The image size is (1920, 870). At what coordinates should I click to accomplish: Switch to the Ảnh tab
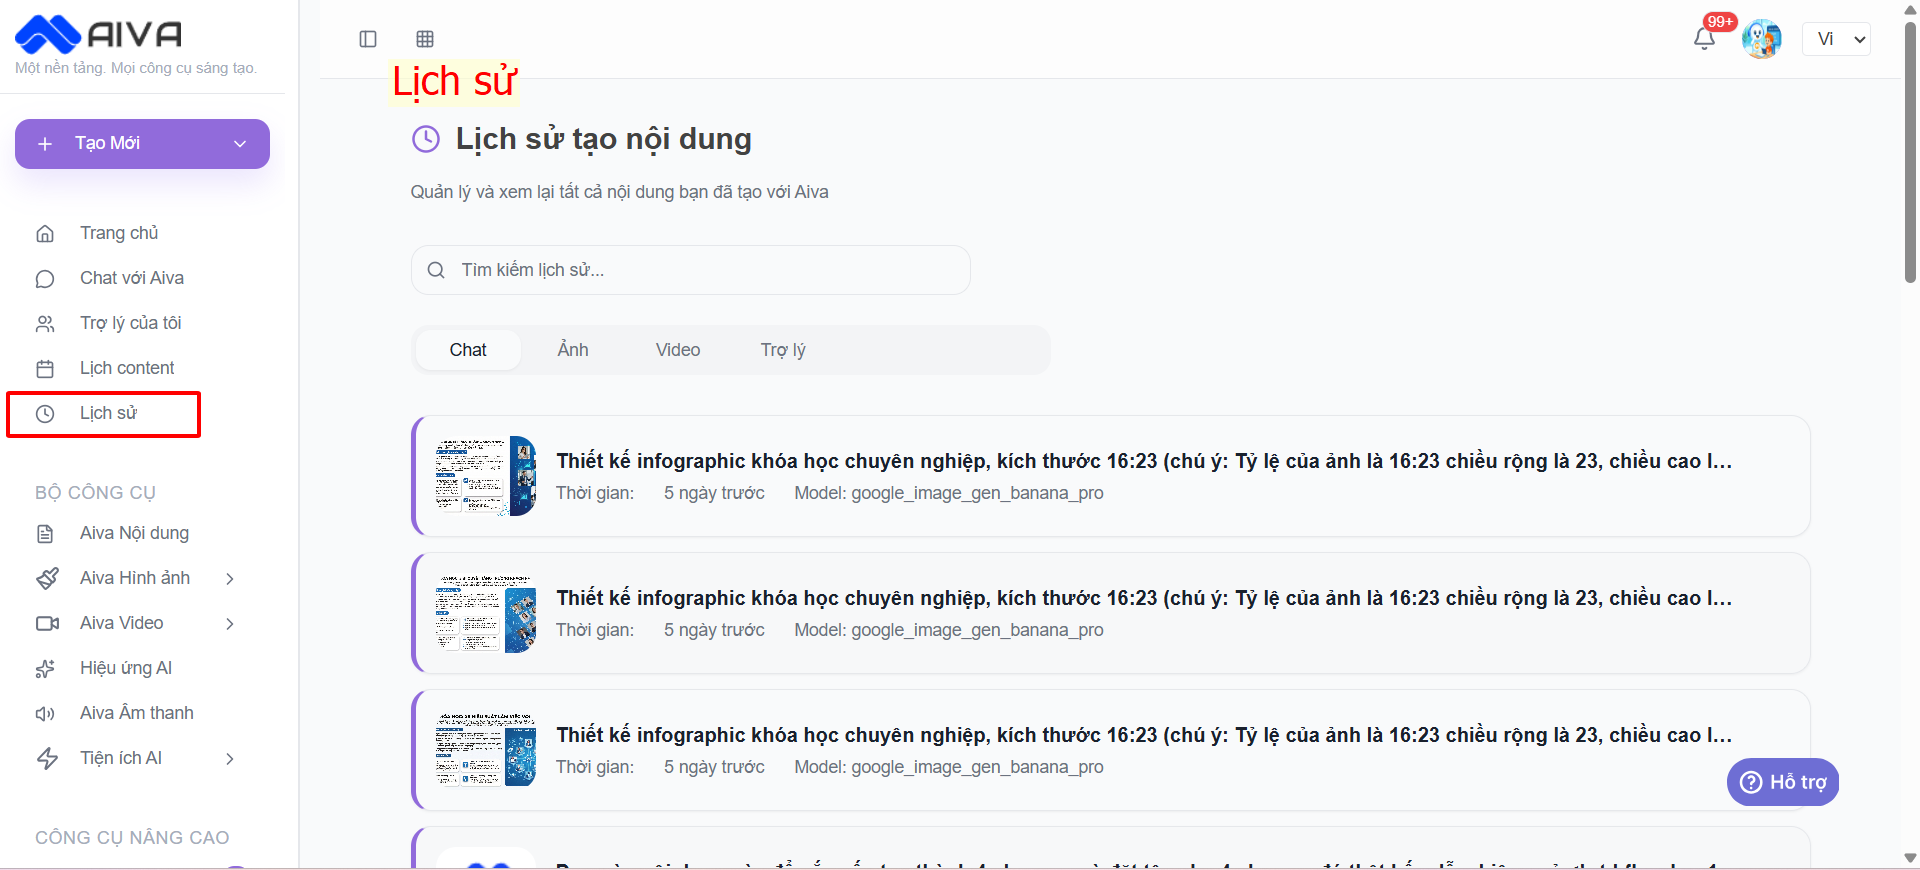(x=573, y=350)
